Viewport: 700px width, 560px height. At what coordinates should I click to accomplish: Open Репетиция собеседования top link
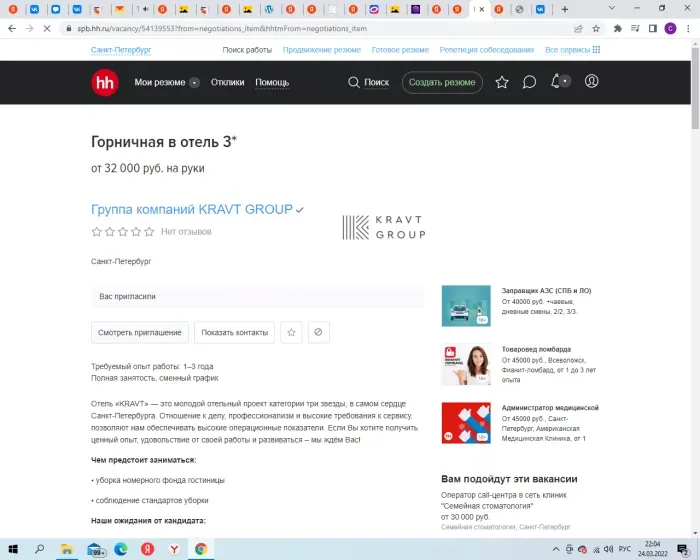[x=487, y=50]
